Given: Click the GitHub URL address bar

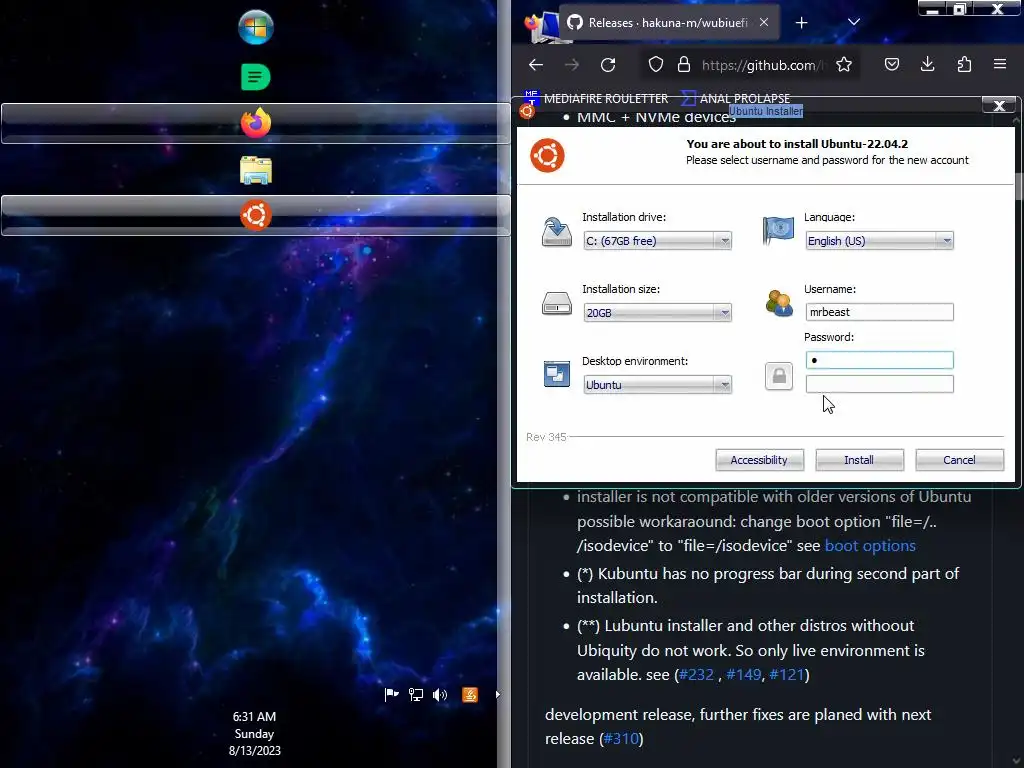Looking at the screenshot, I should pyautogui.click(x=761, y=65).
